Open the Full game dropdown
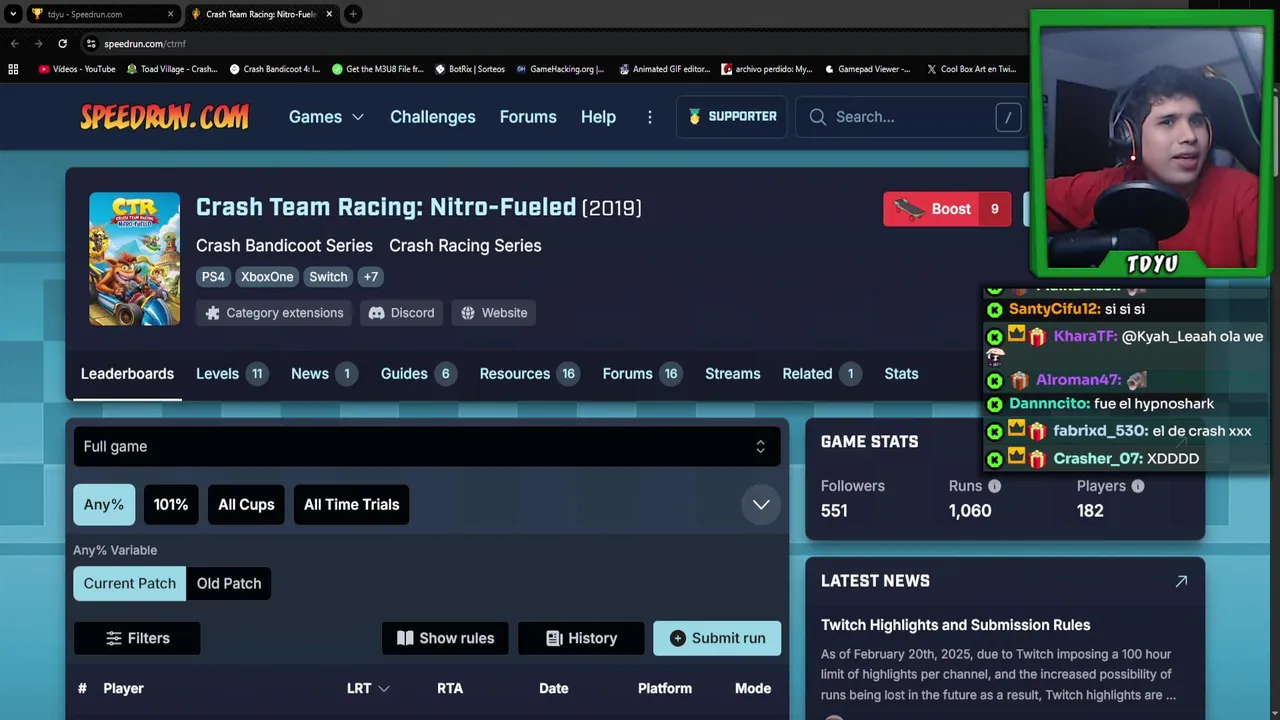Screen dimensions: 1280x720 (x=427, y=447)
